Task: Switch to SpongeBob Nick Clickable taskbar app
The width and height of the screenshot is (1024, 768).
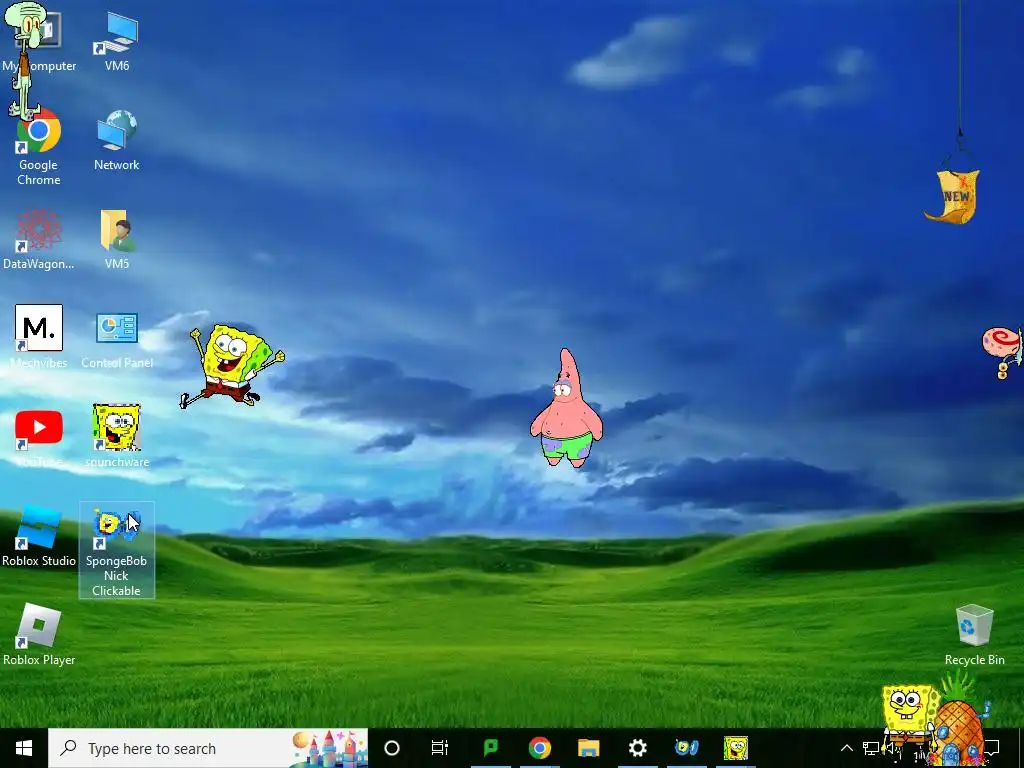Action: point(686,748)
